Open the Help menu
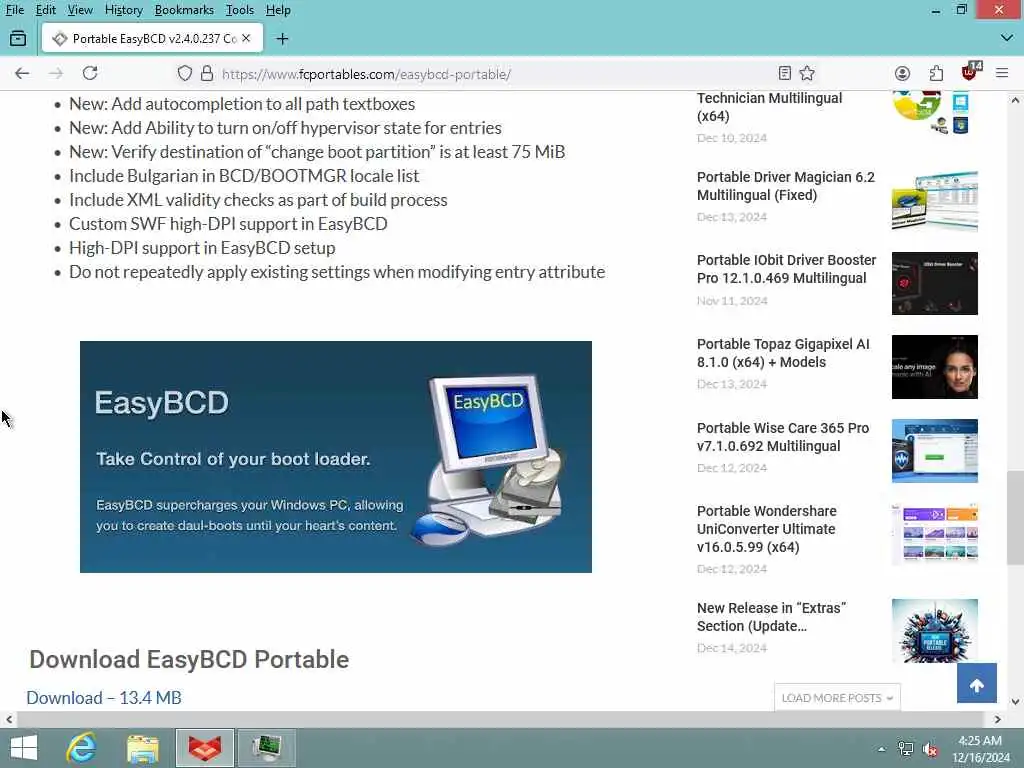 [x=278, y=10]
